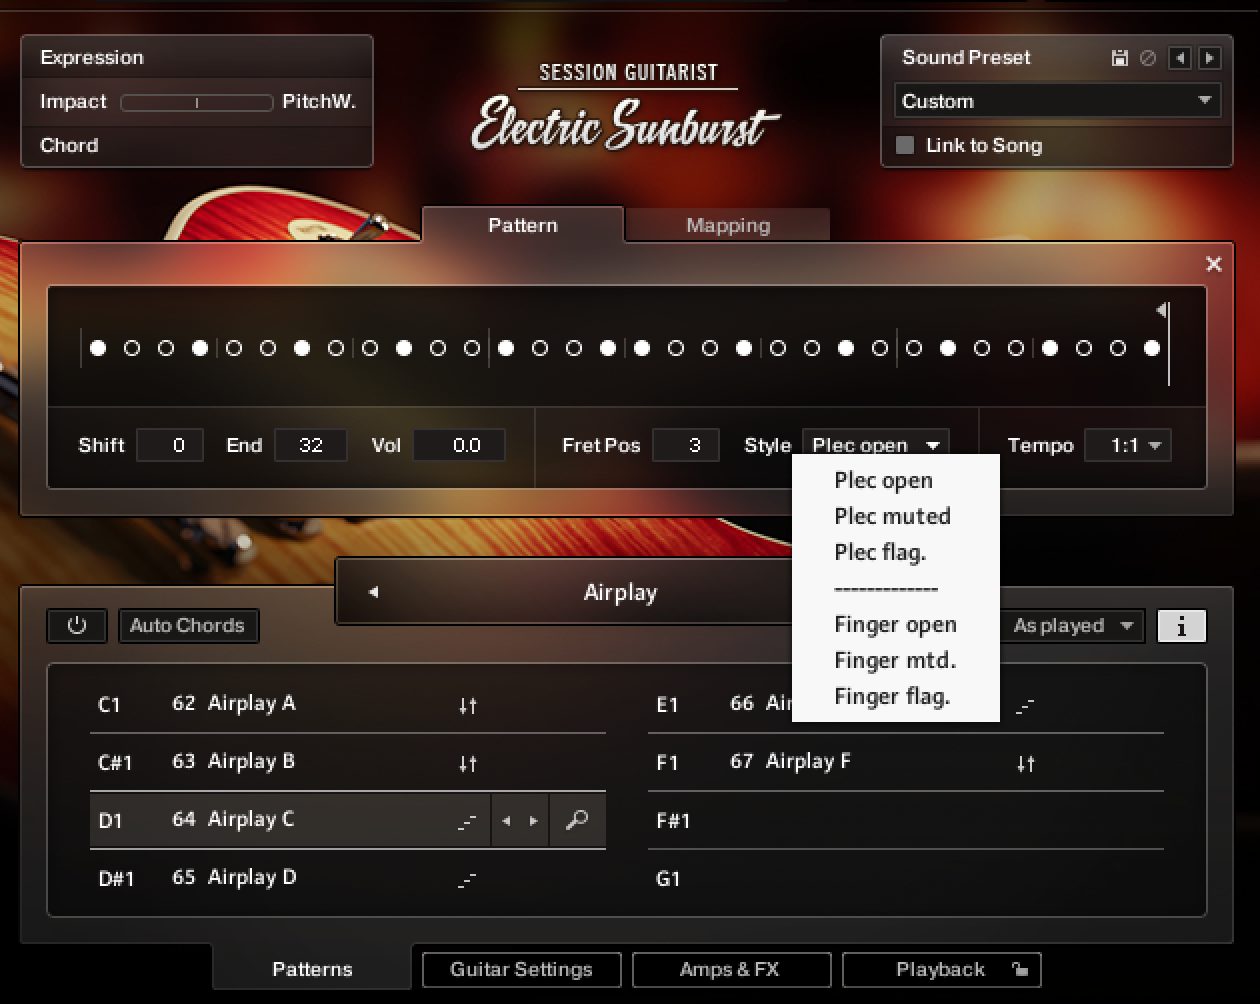Click the strum direction icon for Airplay F
Image resolution: width=1260 pixels, height=1004 pixels.
click(1025, 763)
